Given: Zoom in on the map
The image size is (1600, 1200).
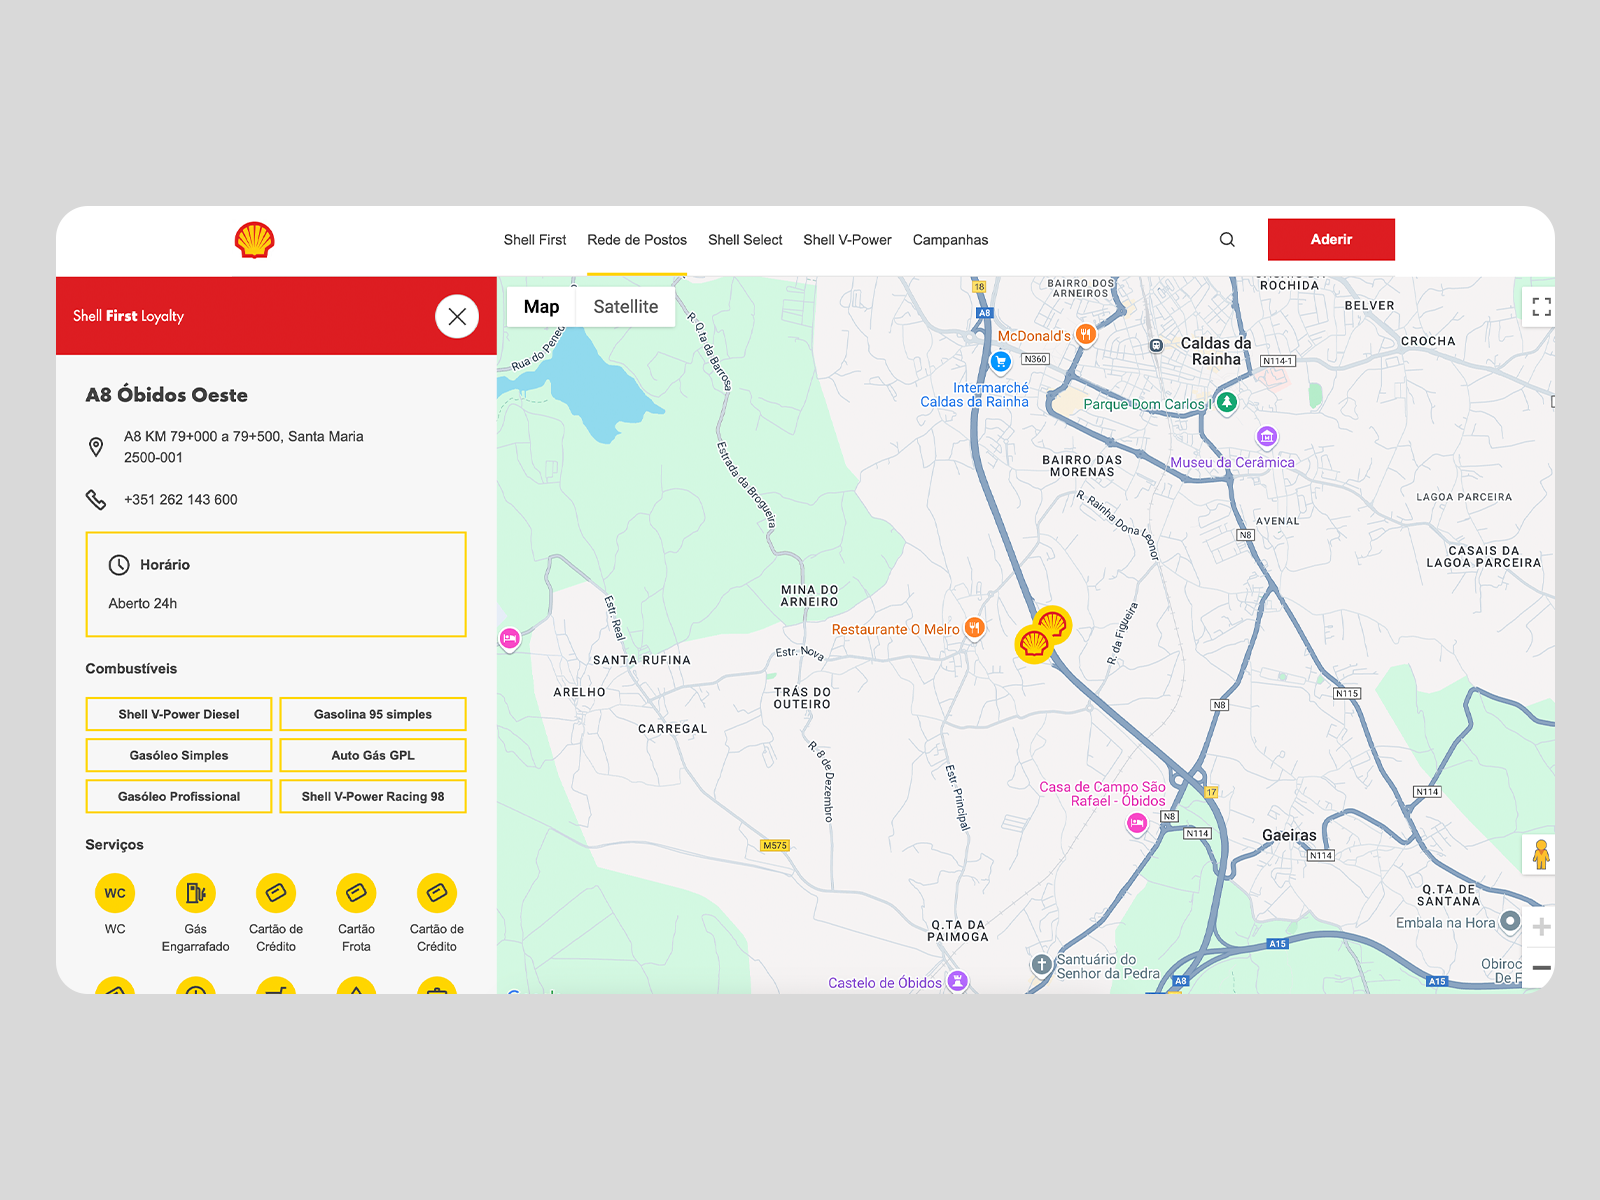Looking at the screenshot, I should click(x=1541, y=927).
